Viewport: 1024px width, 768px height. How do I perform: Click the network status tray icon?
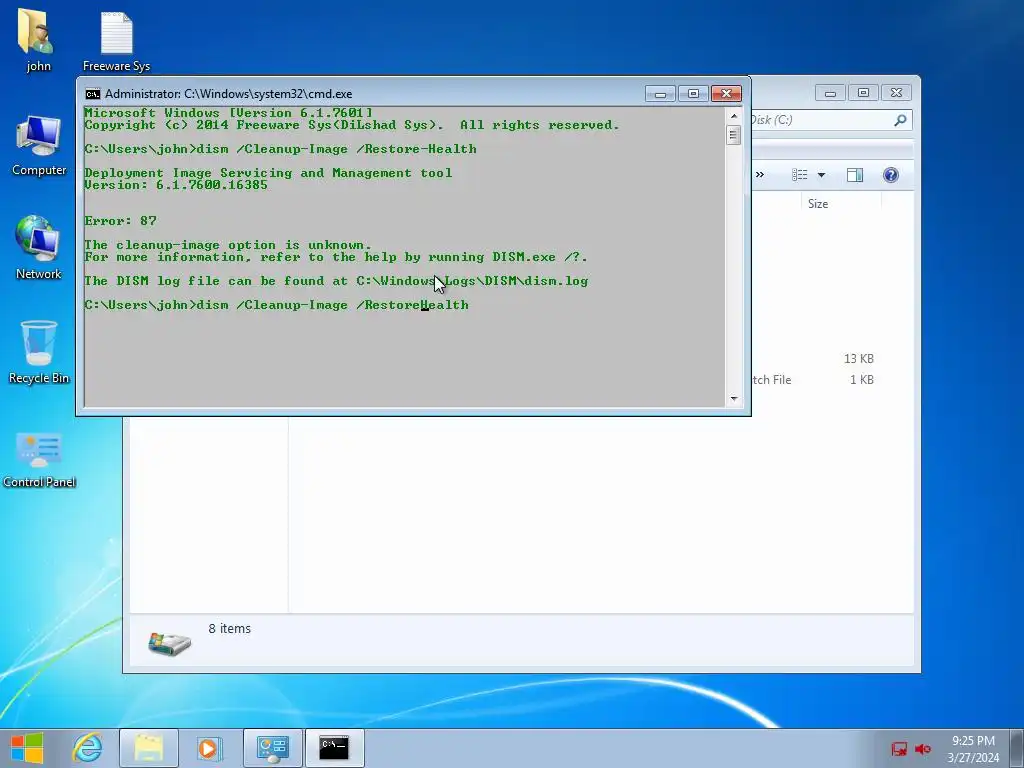point(899,749)
